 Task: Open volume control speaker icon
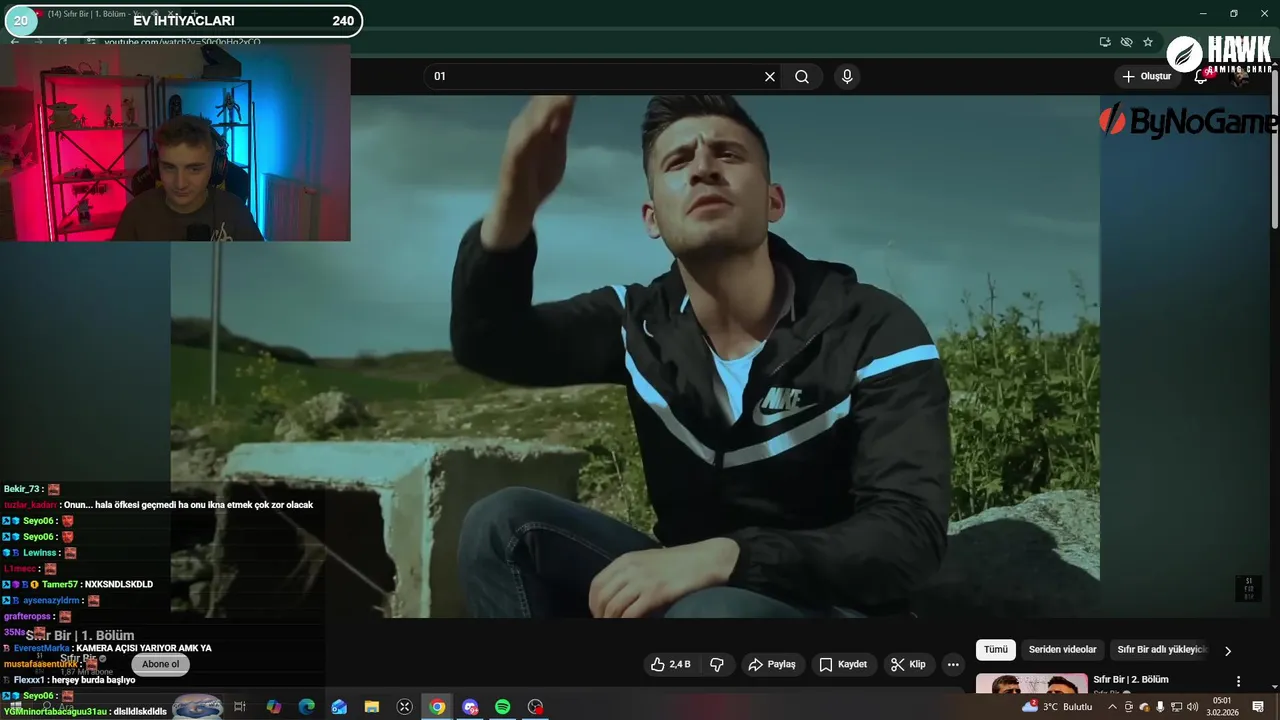coord(1192,707)
